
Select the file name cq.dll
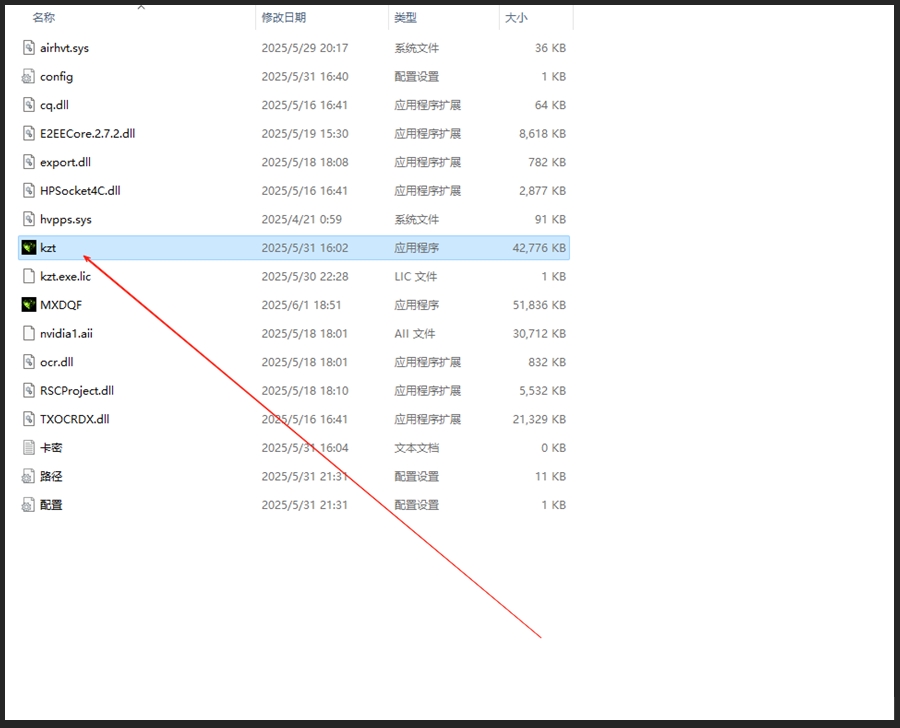(x=54, y=106)
